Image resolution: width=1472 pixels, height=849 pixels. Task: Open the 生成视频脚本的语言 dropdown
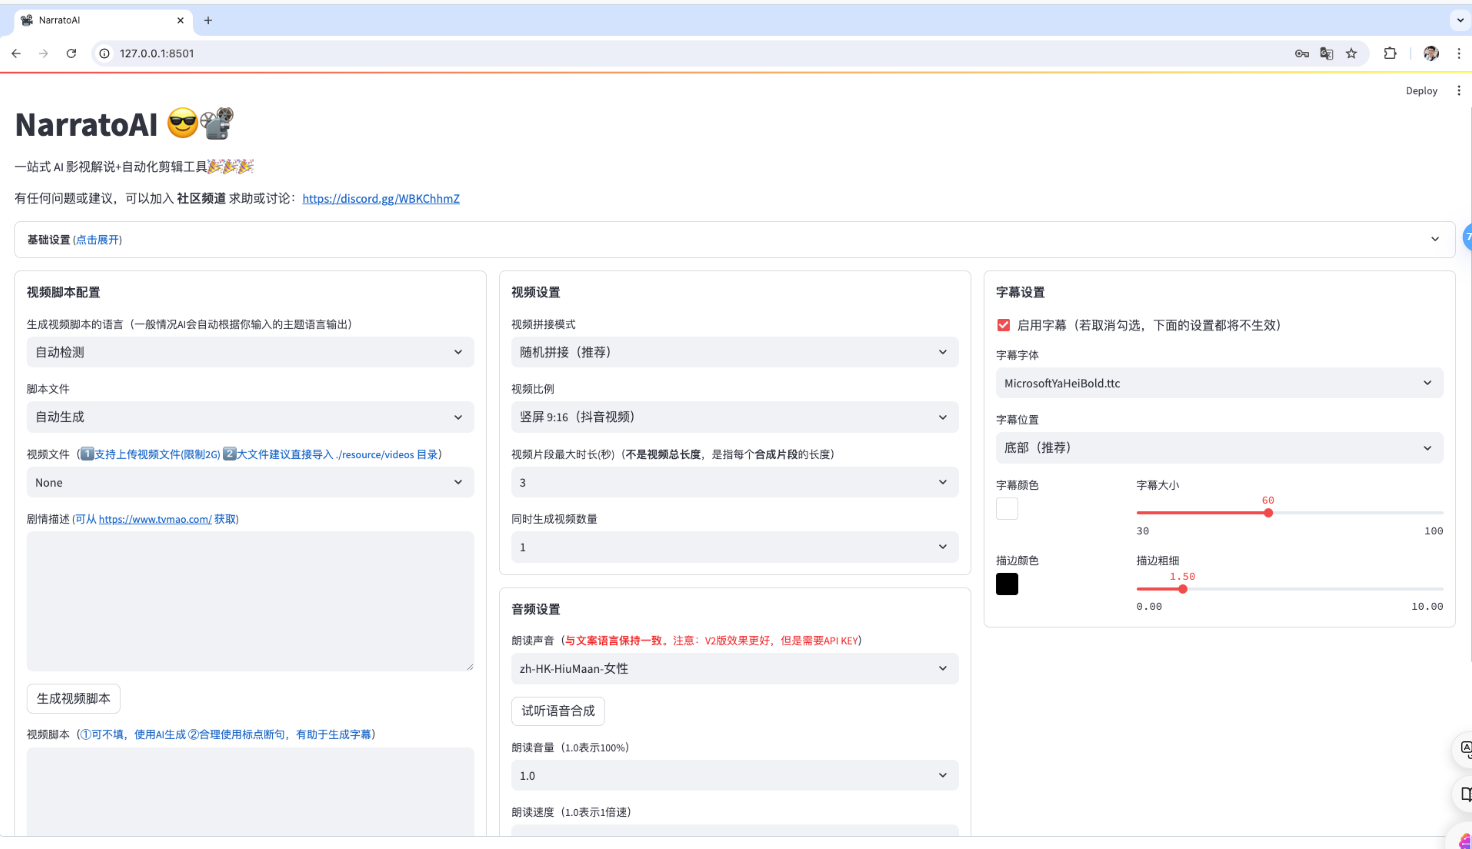[x=250, y=352]
